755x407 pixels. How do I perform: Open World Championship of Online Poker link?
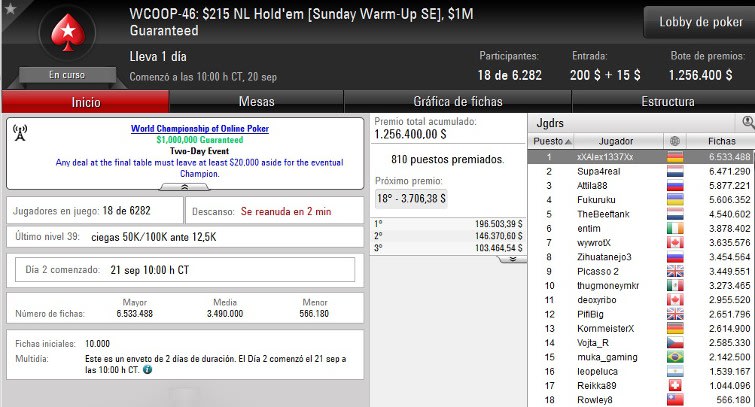coord(200,129)
